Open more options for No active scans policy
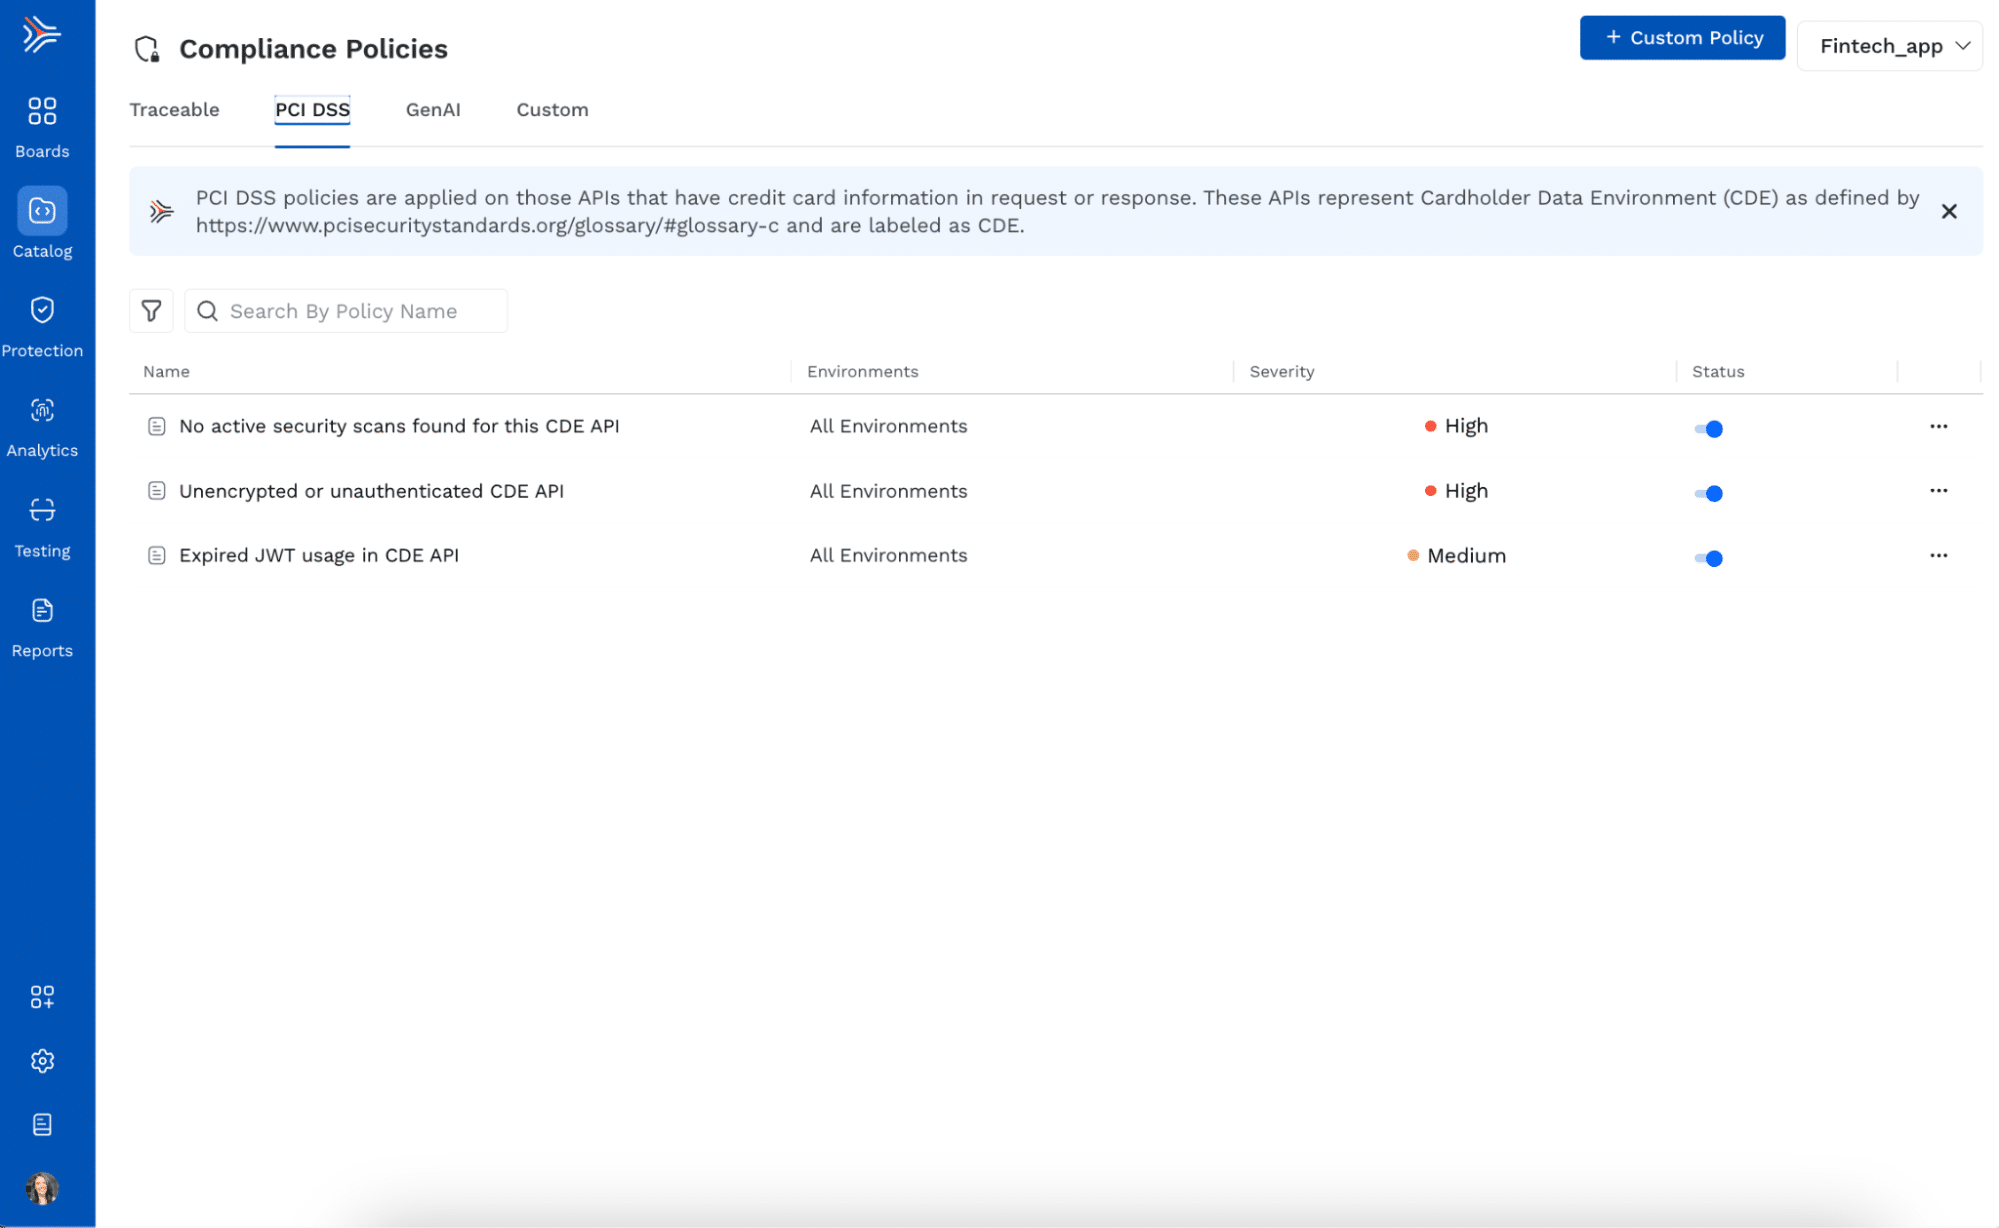The width and height of the screenshot is (1999, 1228). click(1938, 426)
